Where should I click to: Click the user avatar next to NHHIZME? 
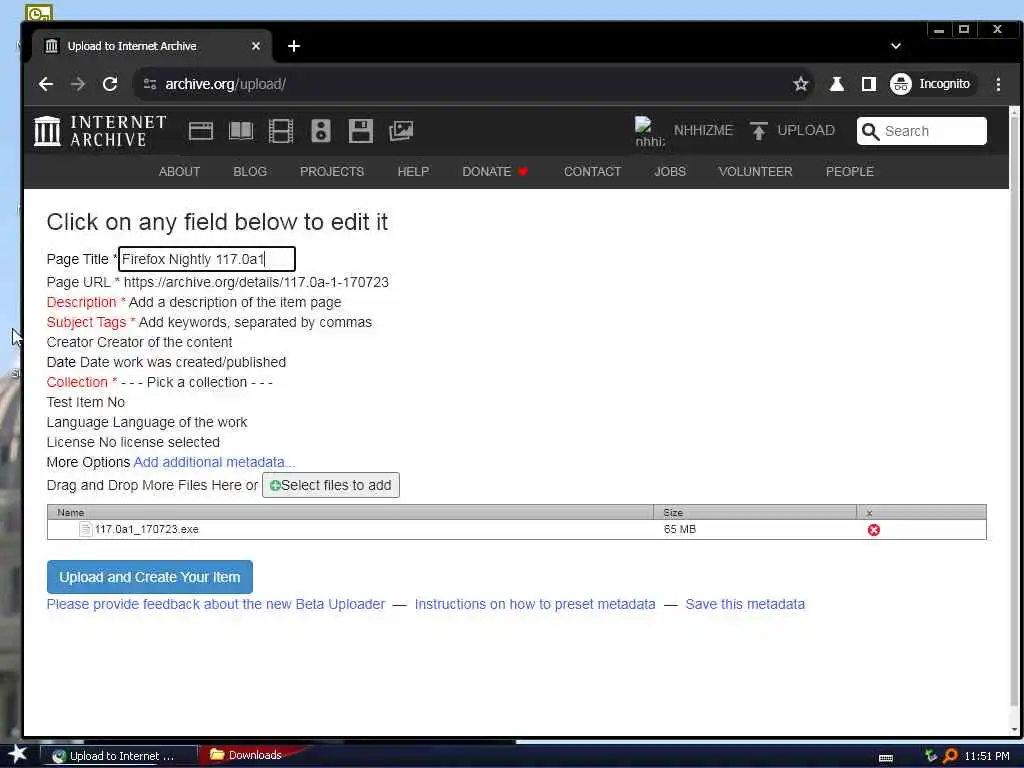[x=649, y=131]
